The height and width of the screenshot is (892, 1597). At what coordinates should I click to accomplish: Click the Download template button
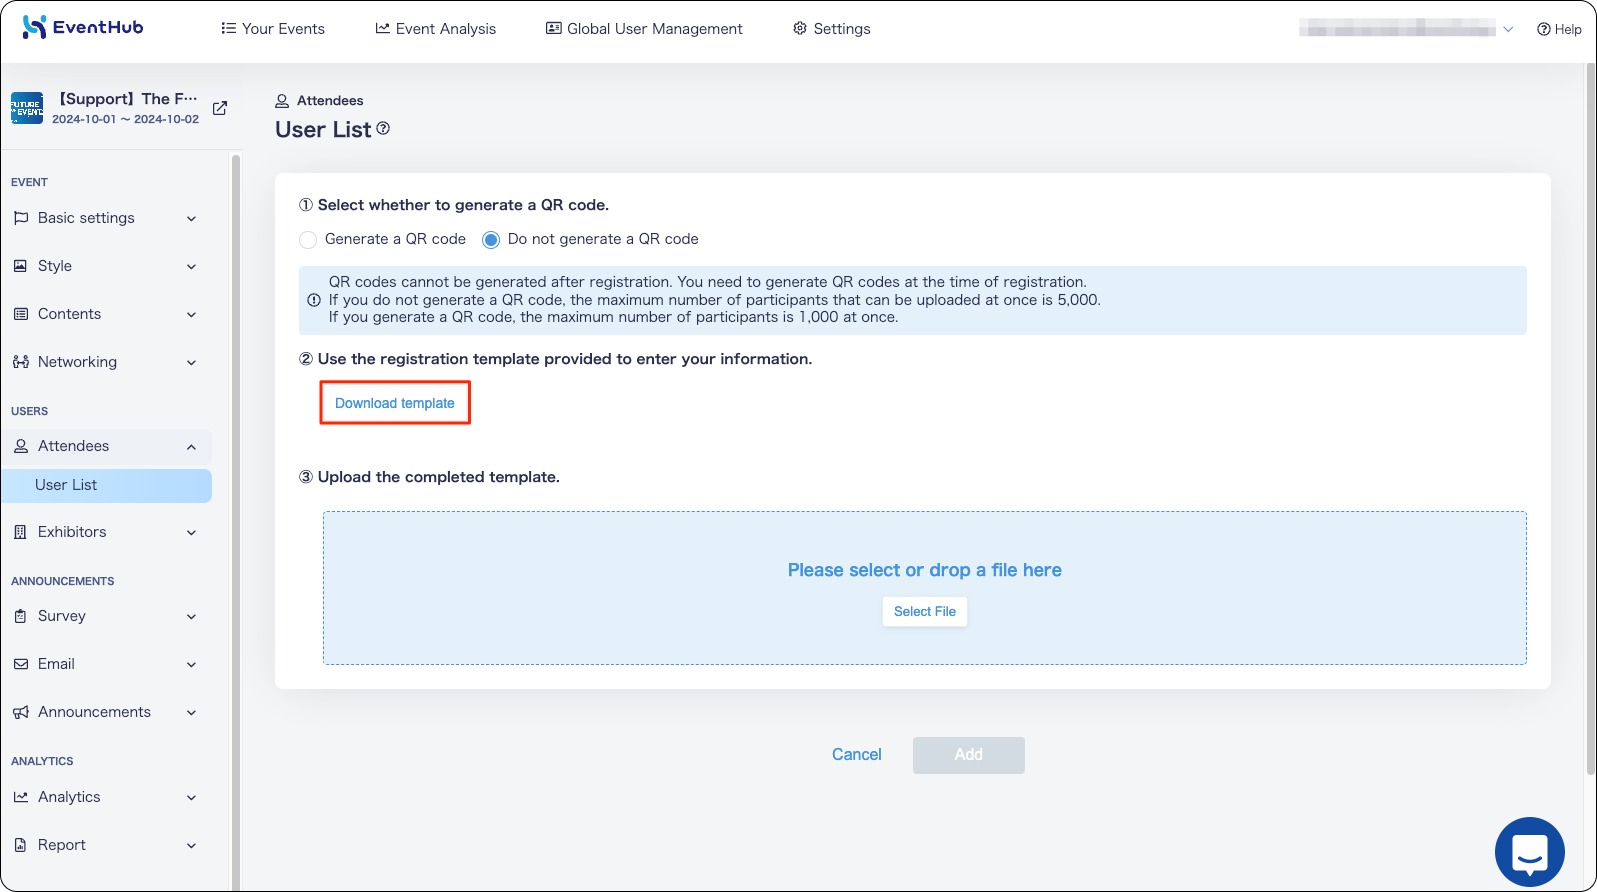395,403
